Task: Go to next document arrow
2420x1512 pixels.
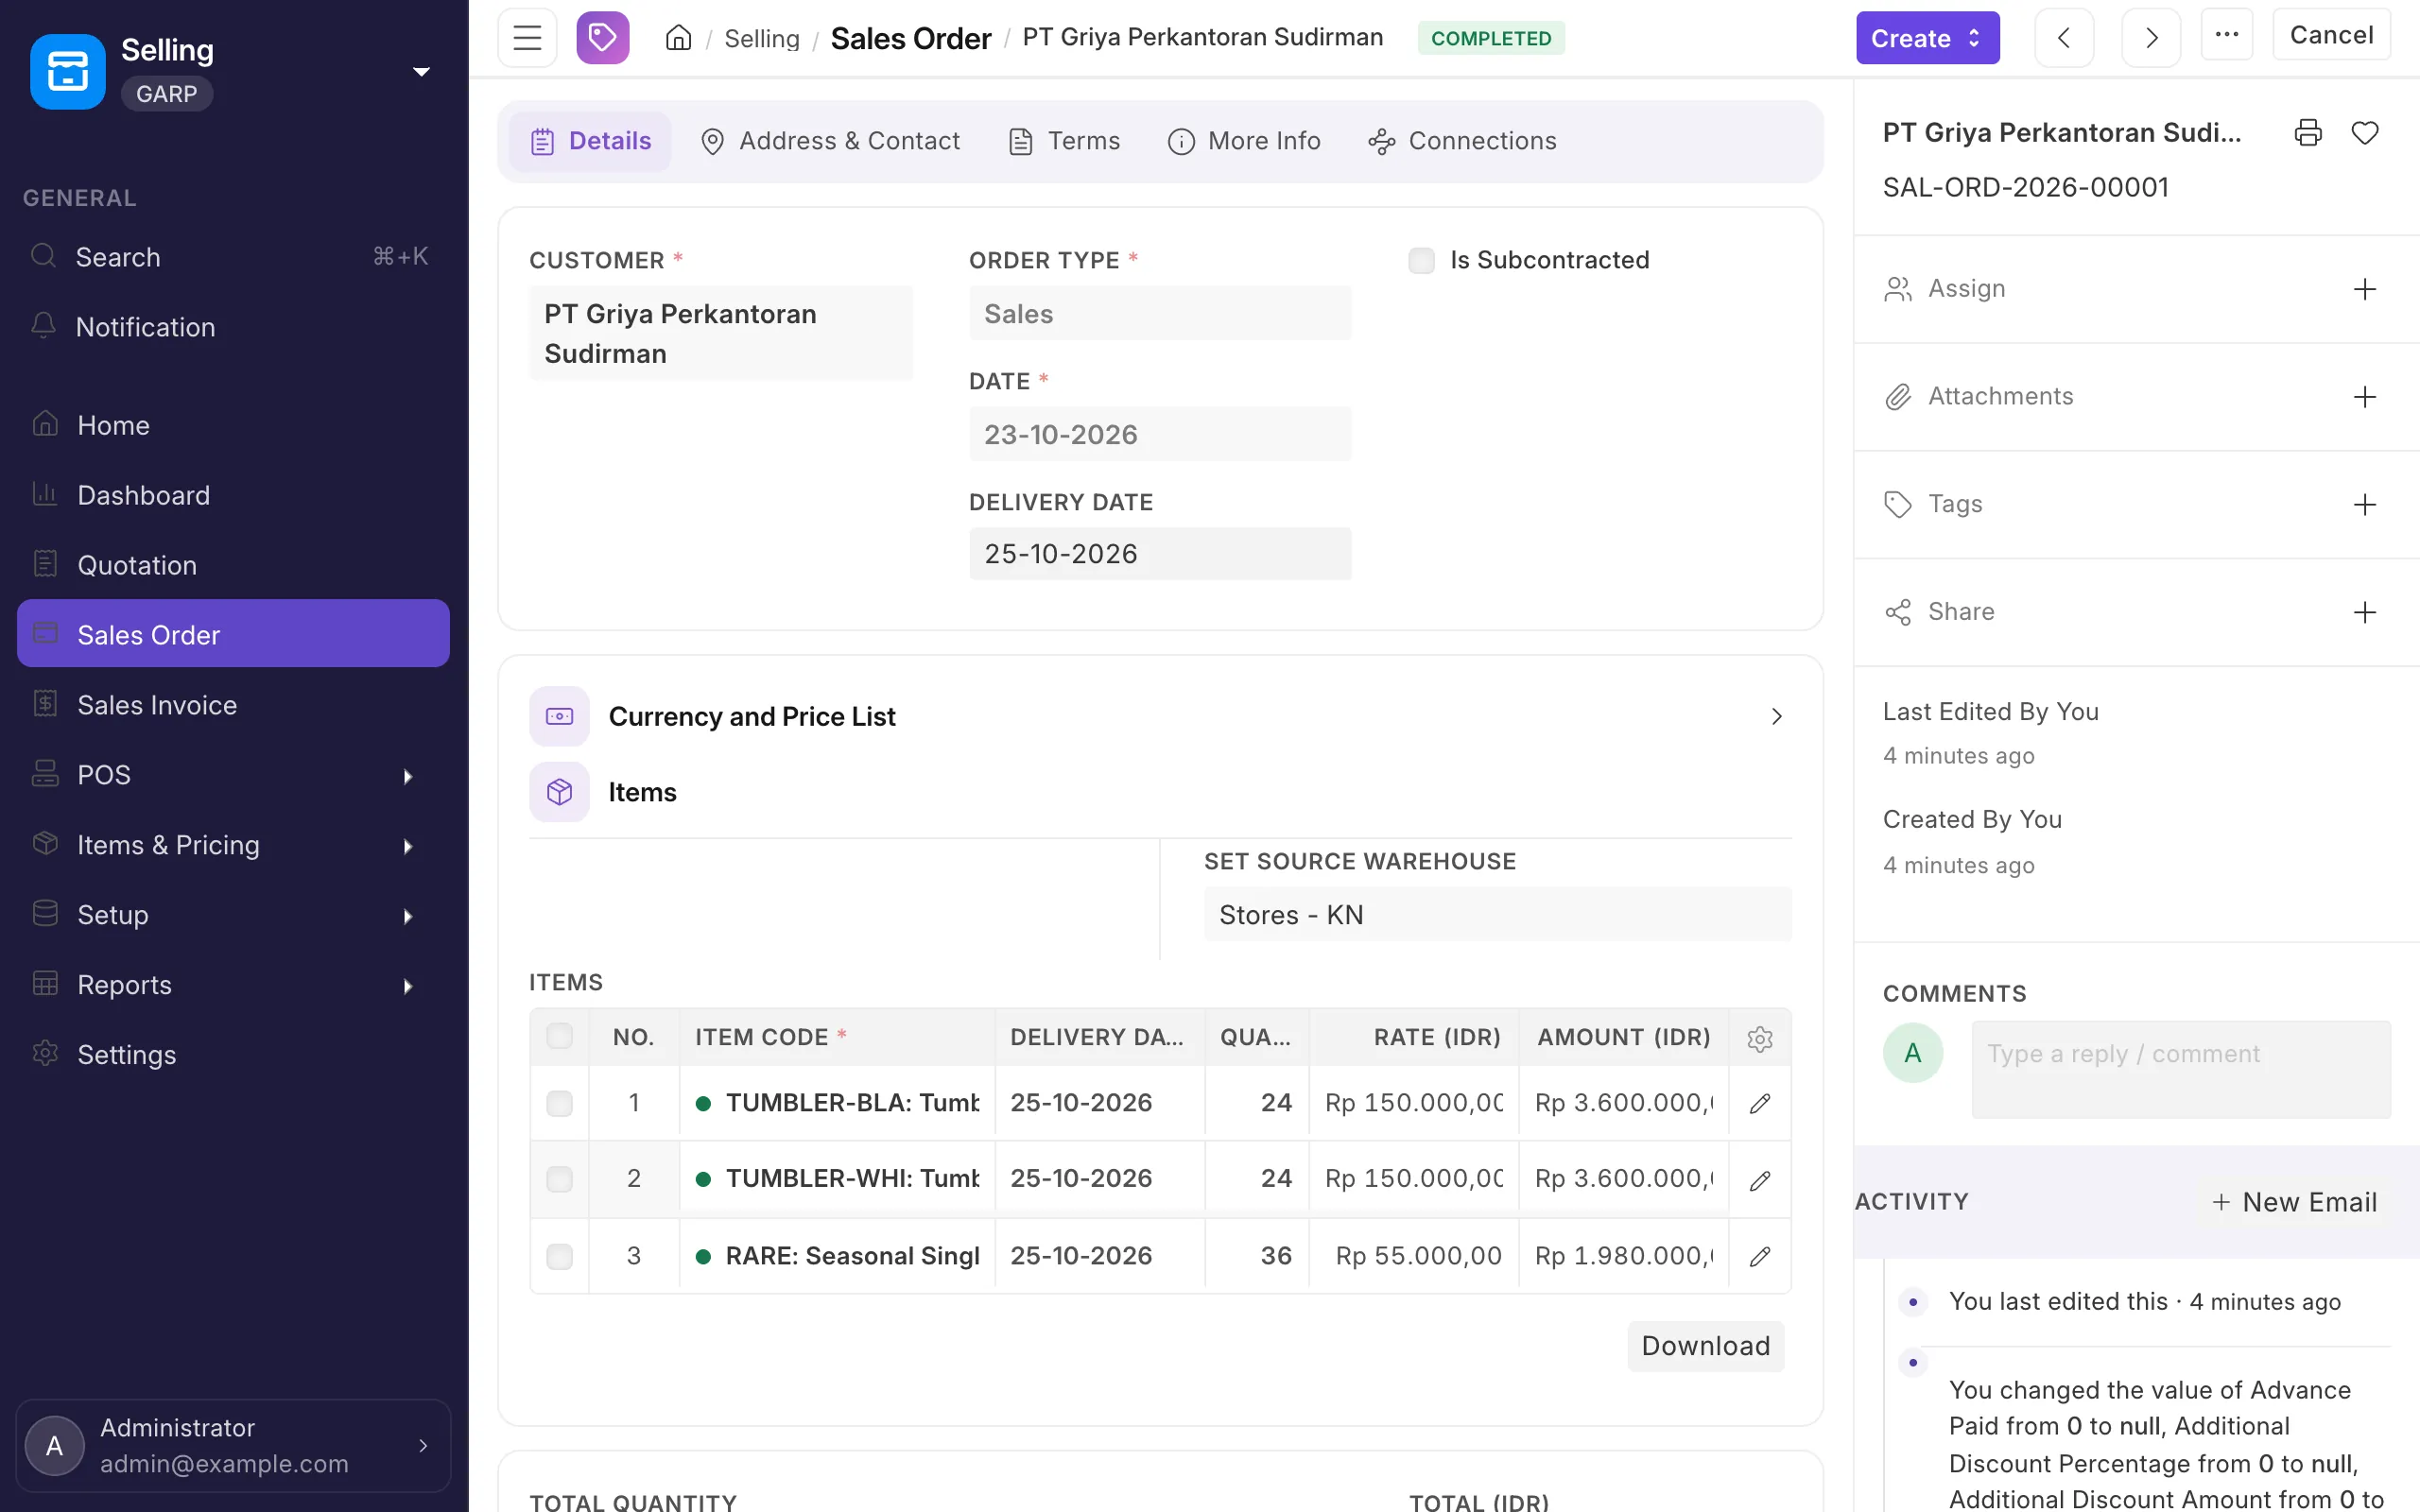Action: pyautogui.click(x=2151, y=38)
